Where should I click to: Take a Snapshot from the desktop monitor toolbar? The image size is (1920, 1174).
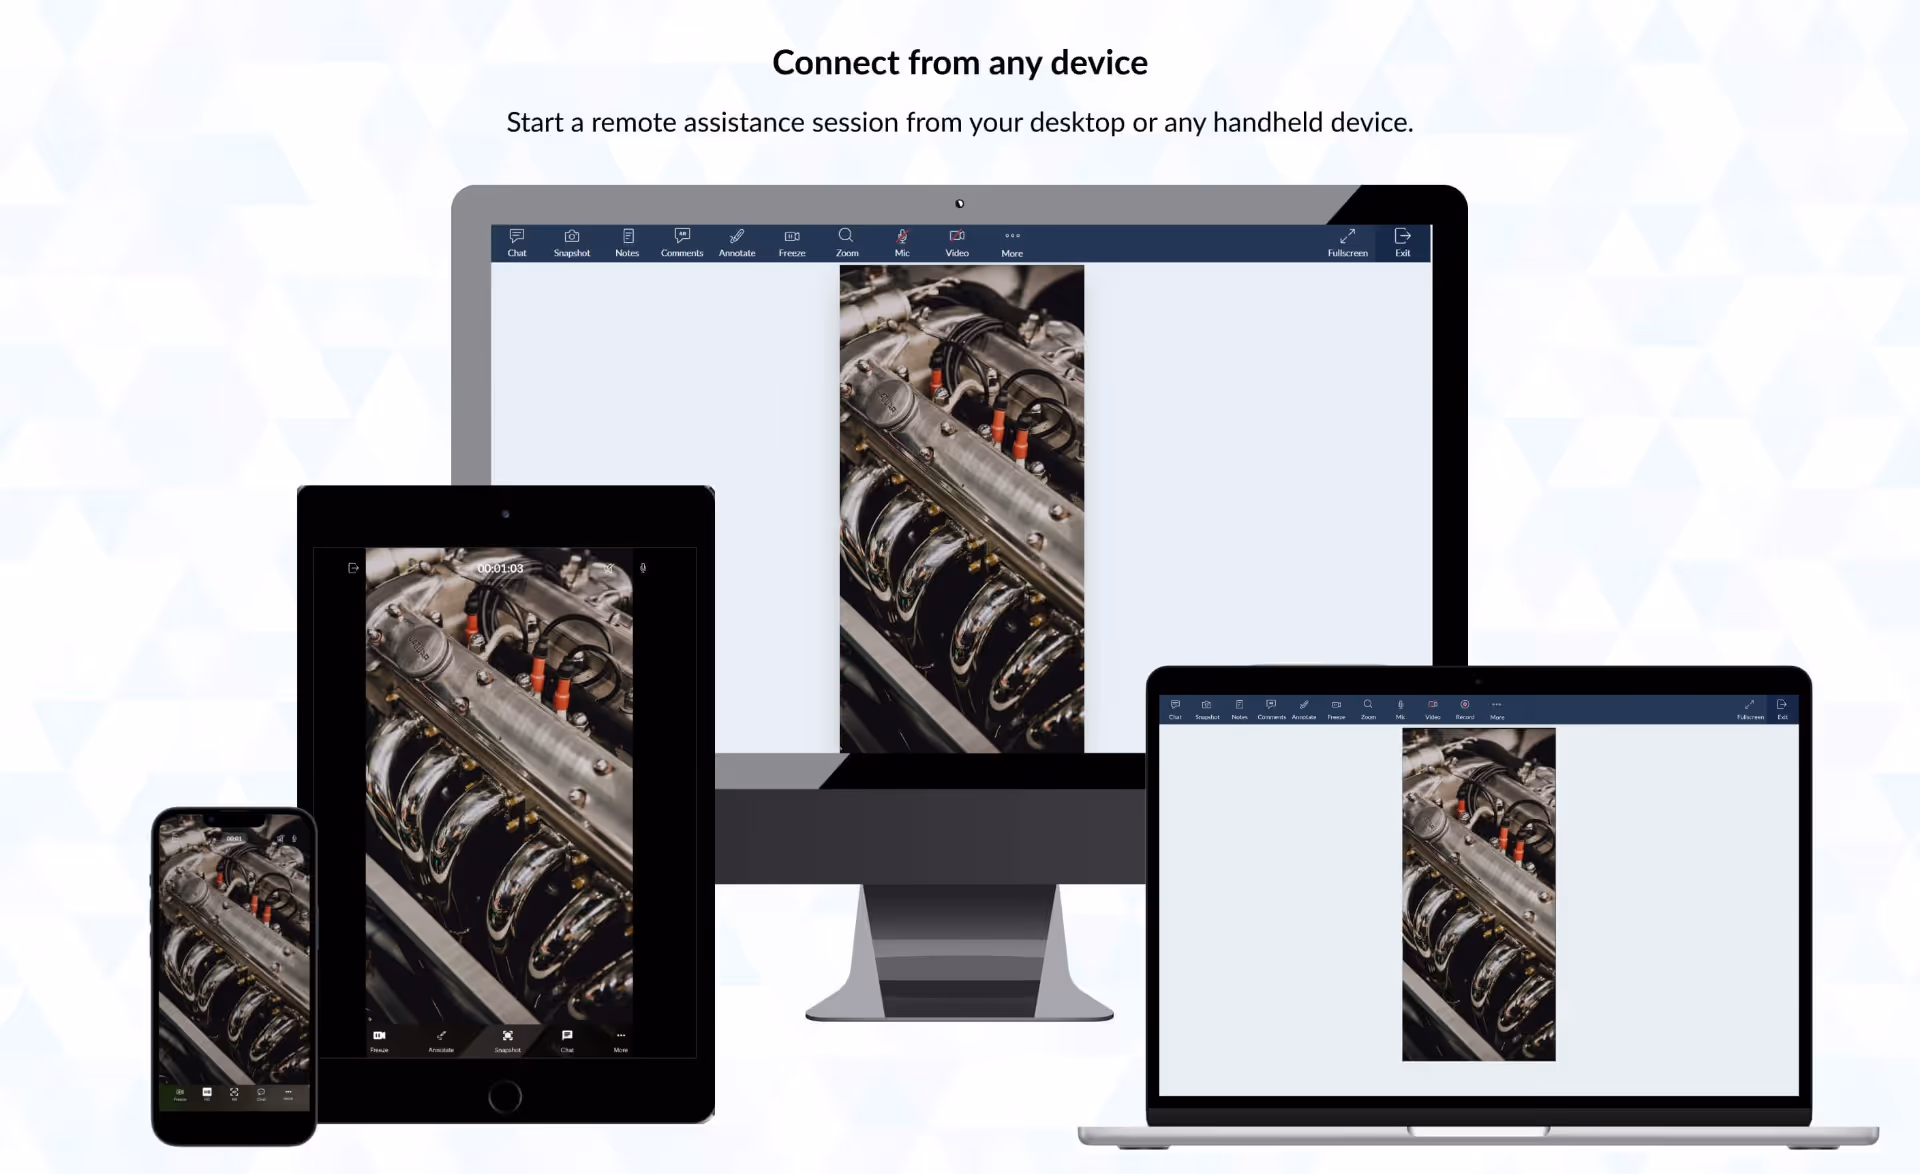572,243
